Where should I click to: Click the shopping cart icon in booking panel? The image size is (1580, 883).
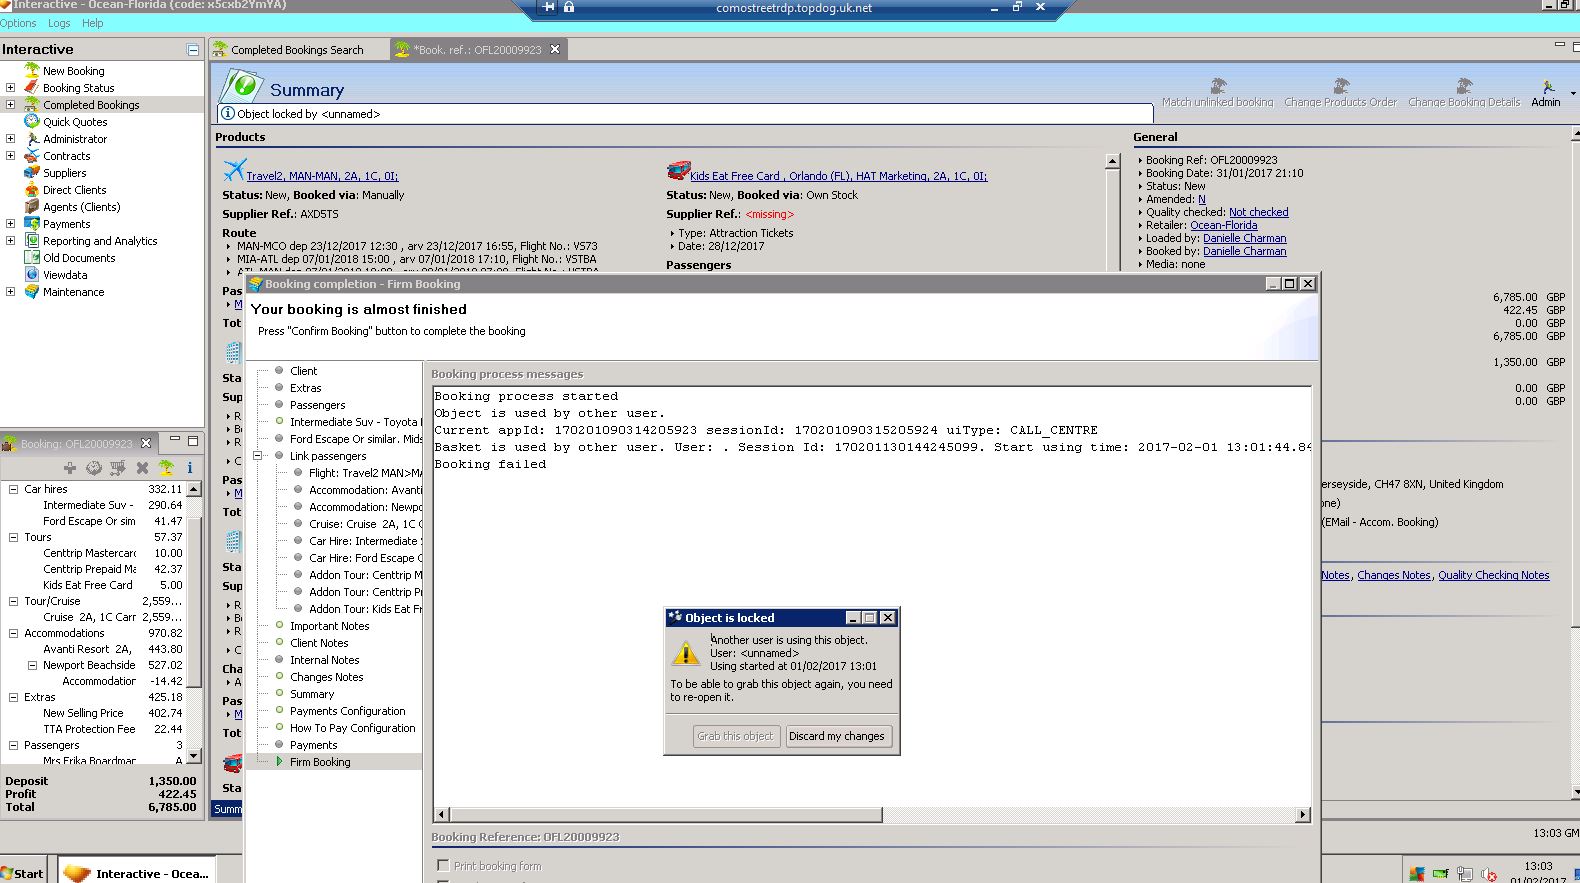click(118, 467)
